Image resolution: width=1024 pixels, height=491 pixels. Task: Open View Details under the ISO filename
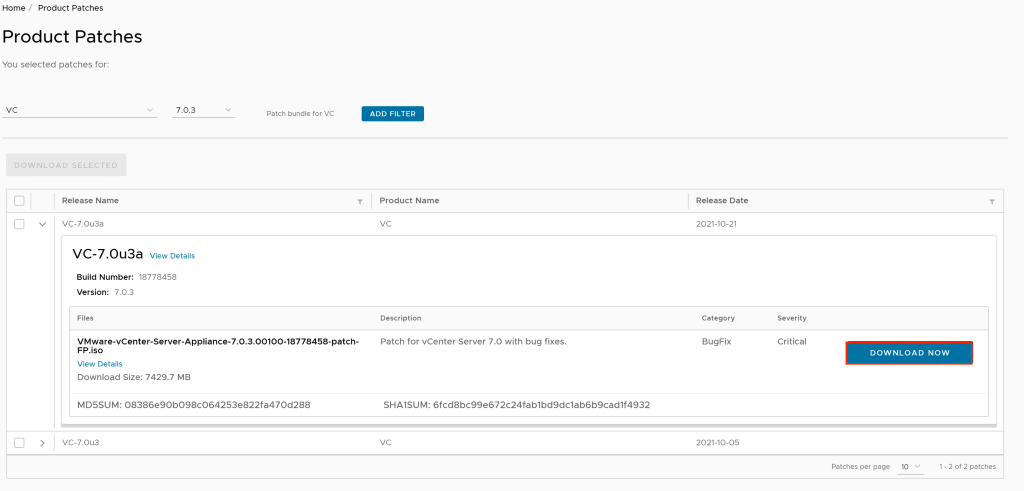99,364
